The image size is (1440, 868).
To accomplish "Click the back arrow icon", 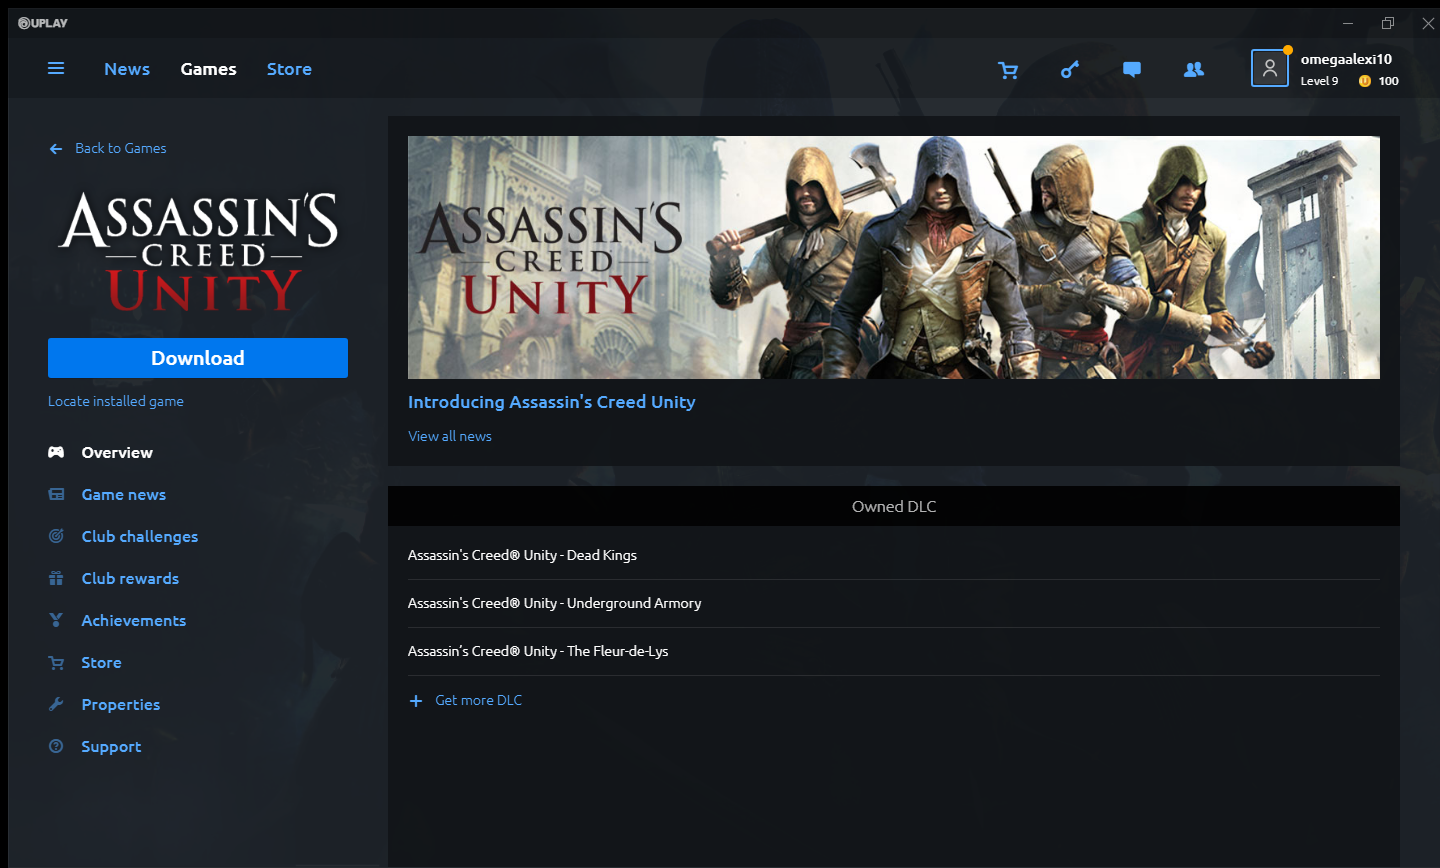I will tap(56, 149).
